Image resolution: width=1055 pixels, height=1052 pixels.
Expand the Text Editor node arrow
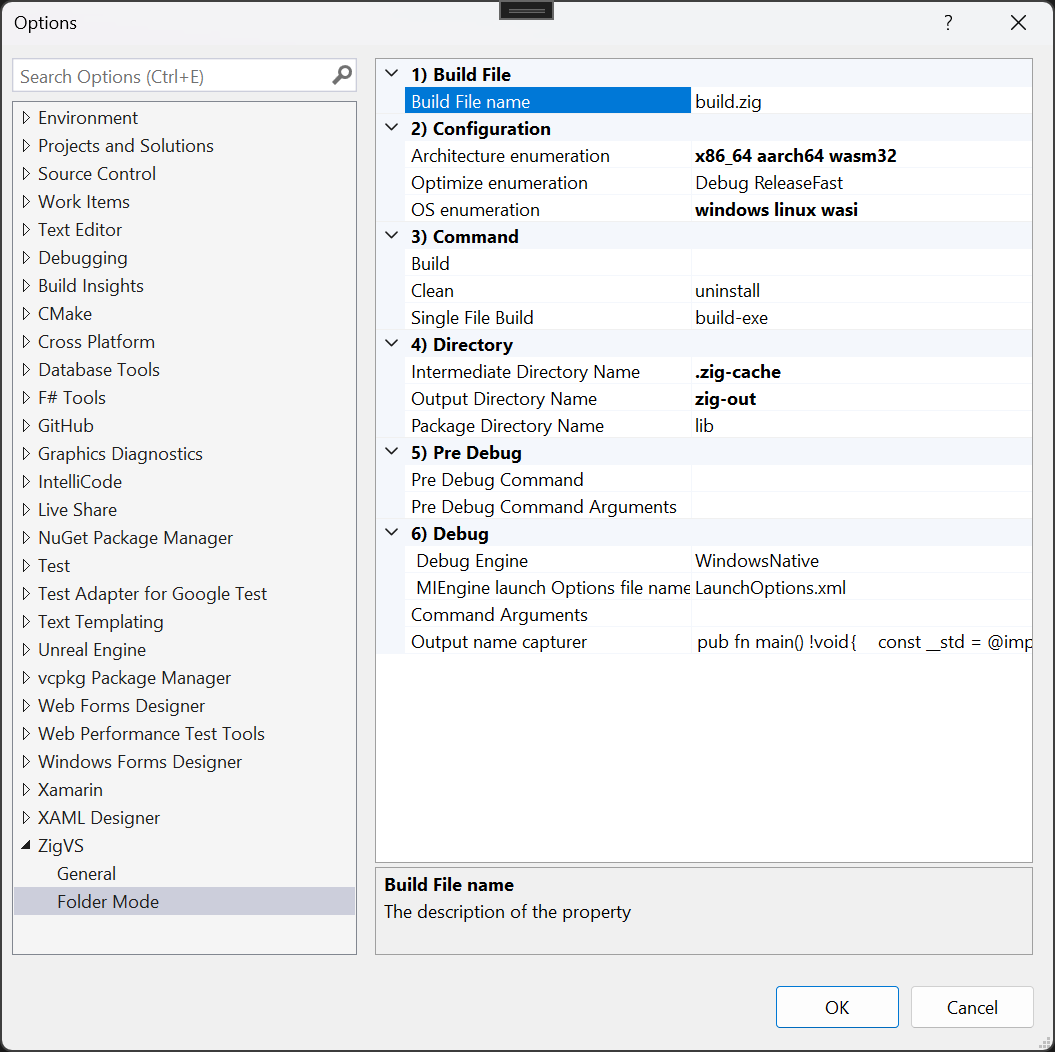click(x=26, y=230)
